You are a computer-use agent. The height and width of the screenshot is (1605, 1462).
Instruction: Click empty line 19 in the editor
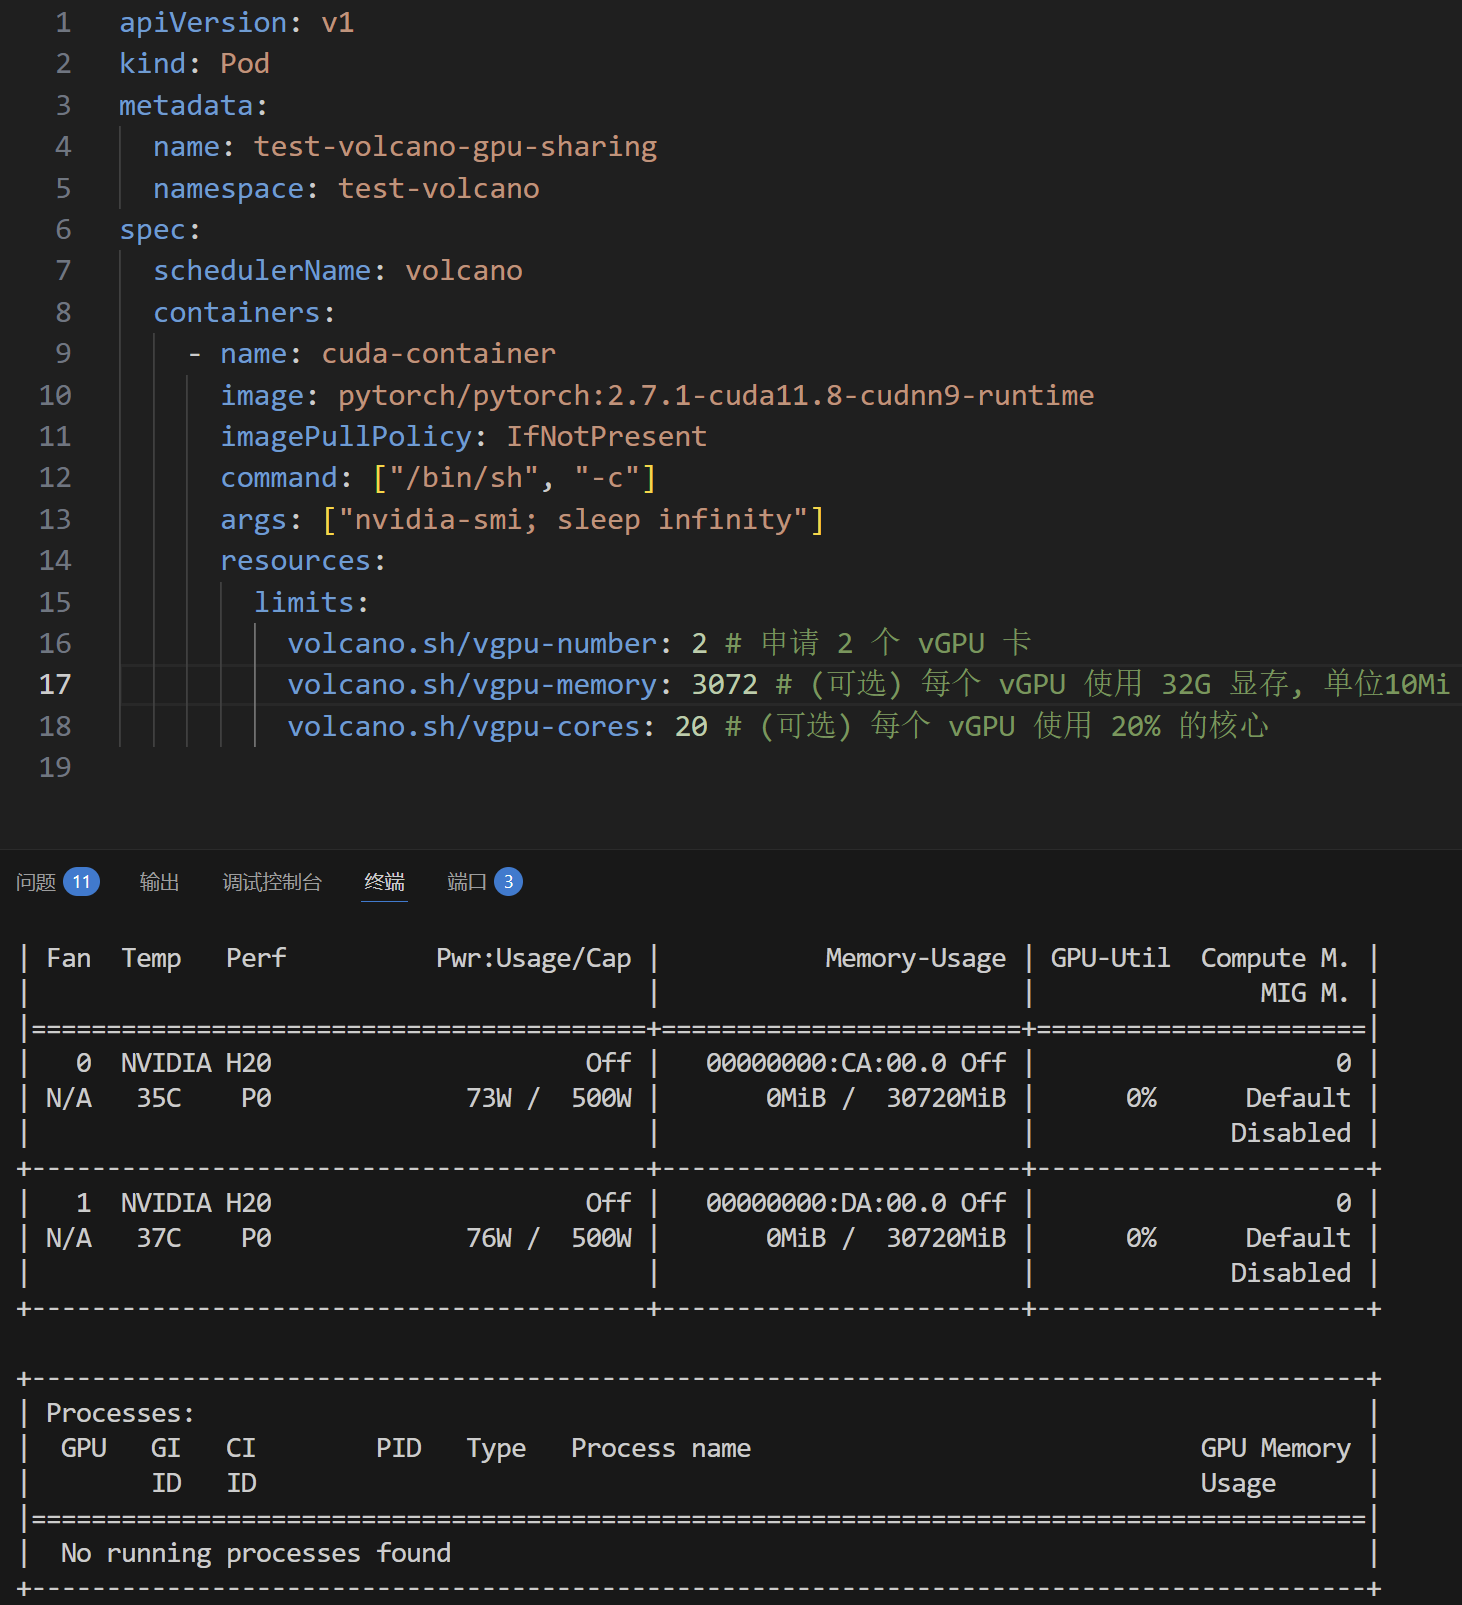600,768
